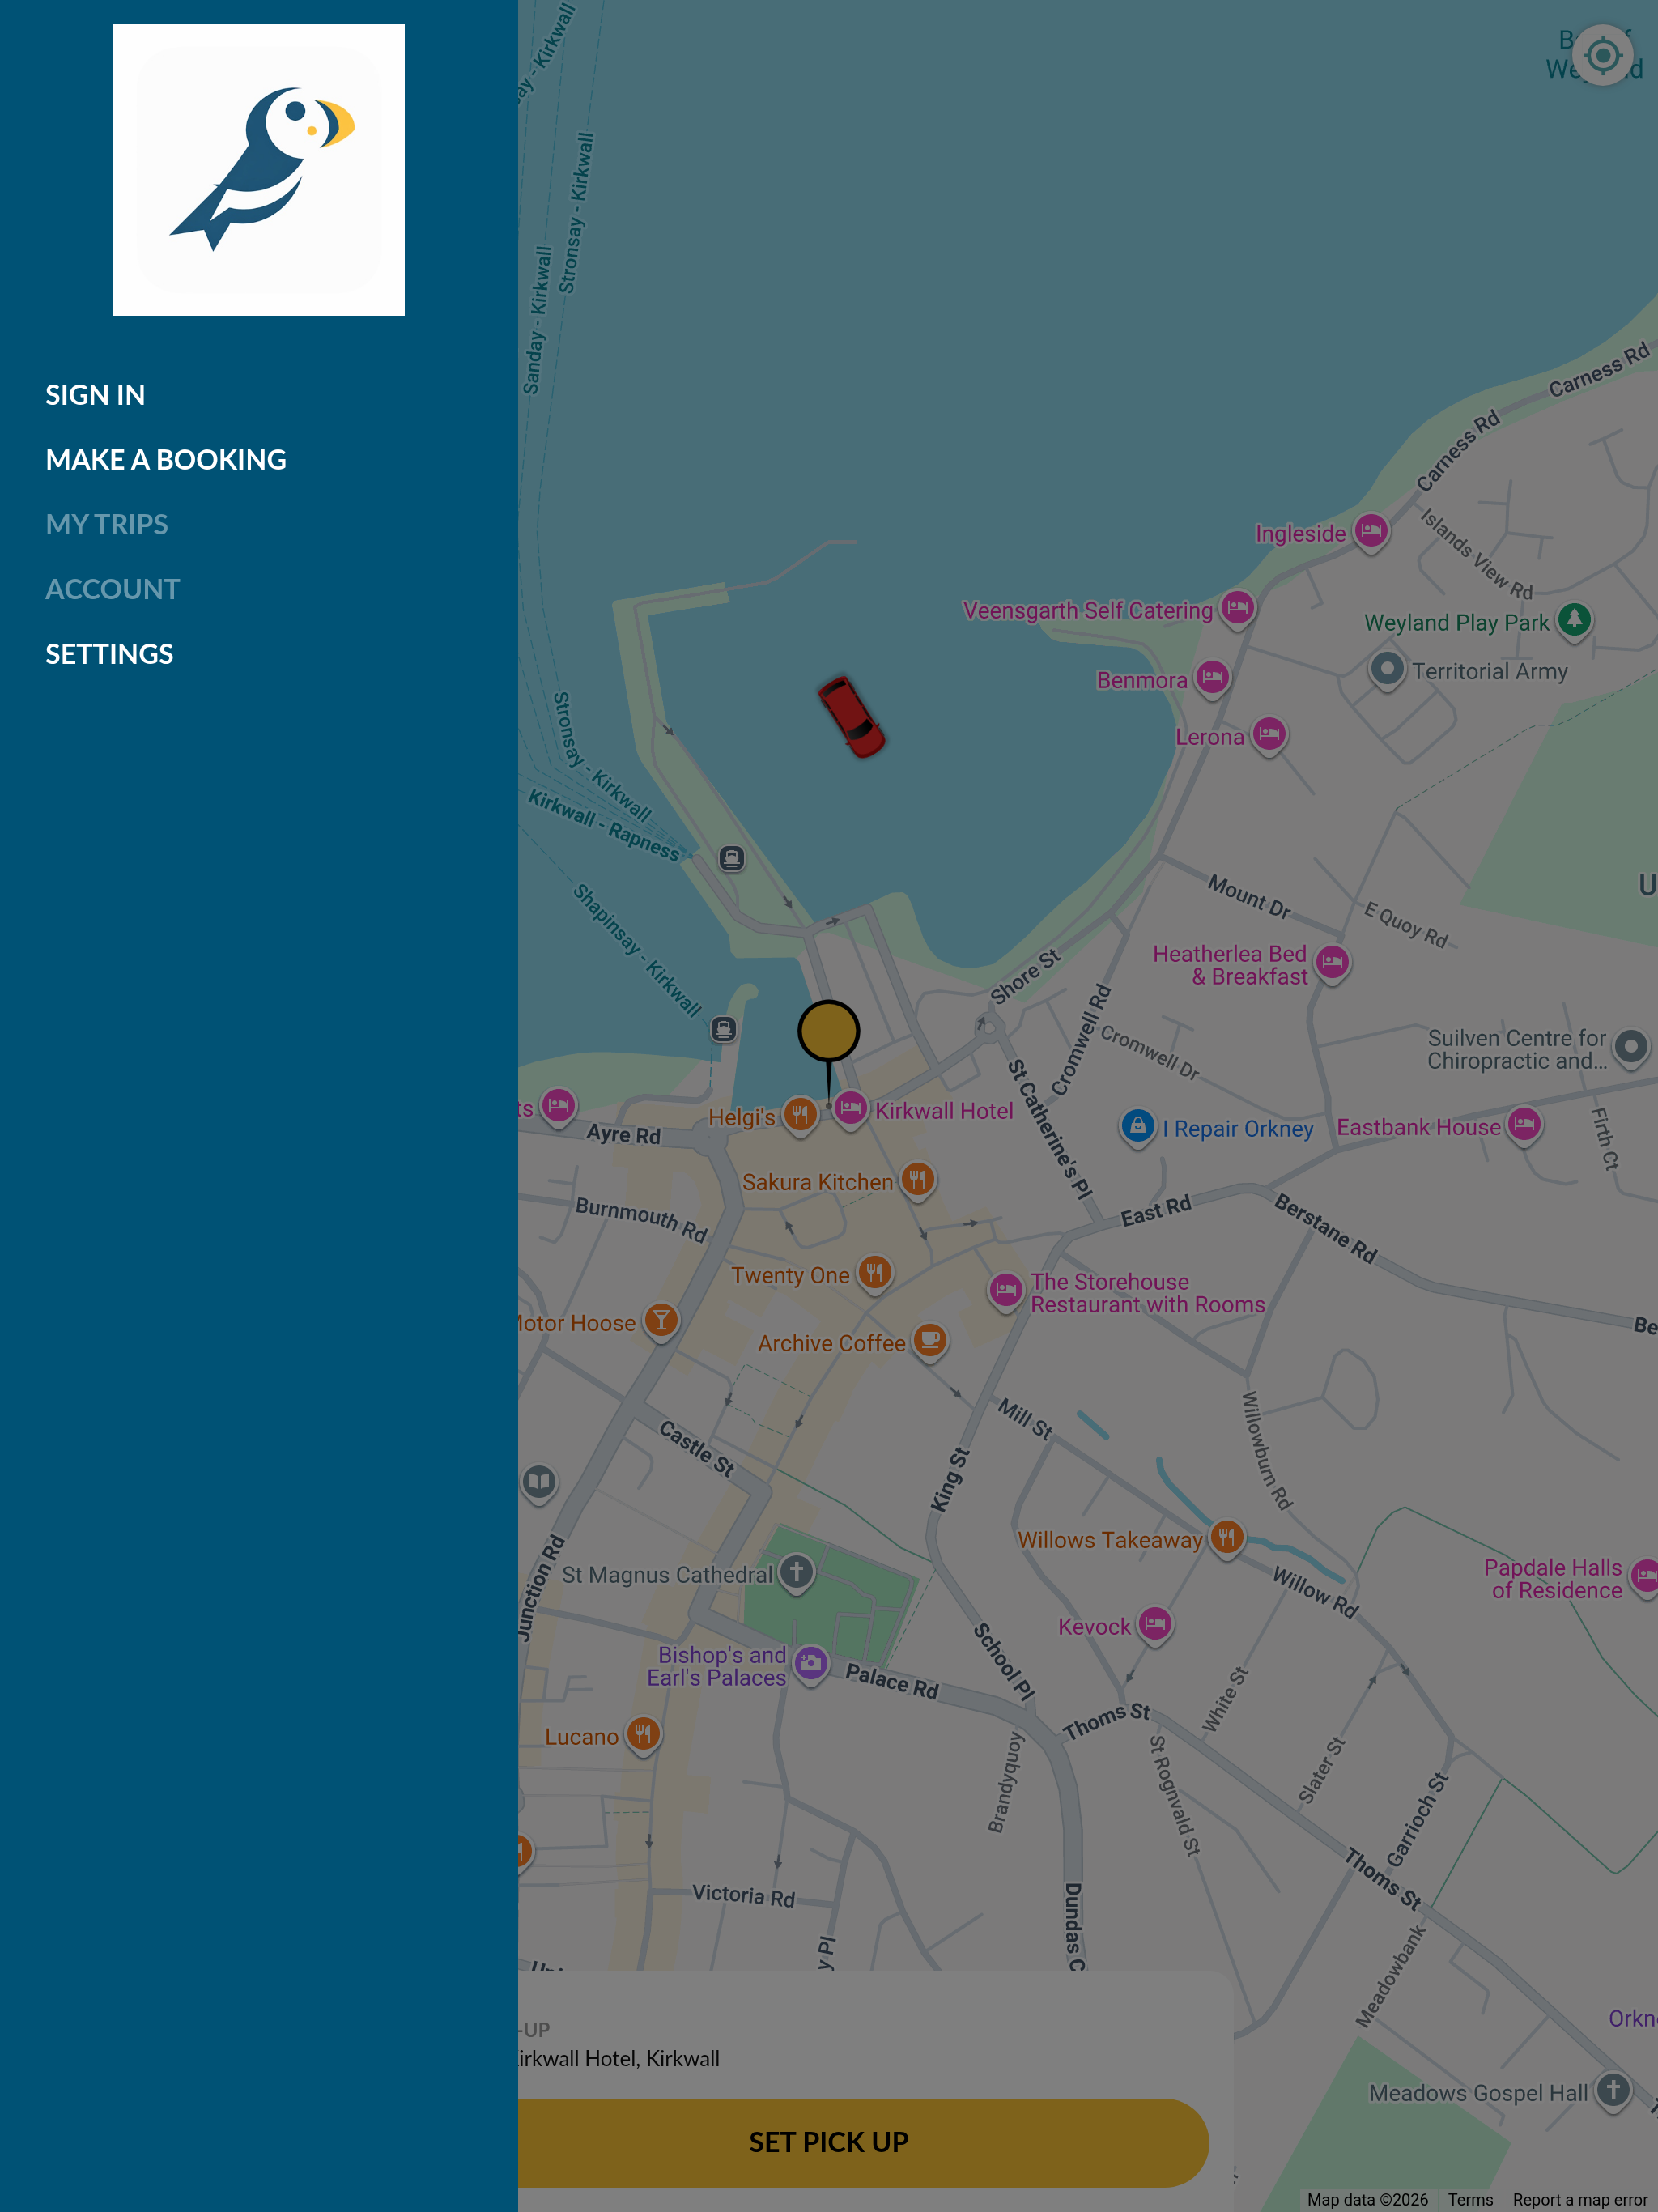Open Settings in sidebar menu
This screenshot has height=2212, width=1658.
109,654
